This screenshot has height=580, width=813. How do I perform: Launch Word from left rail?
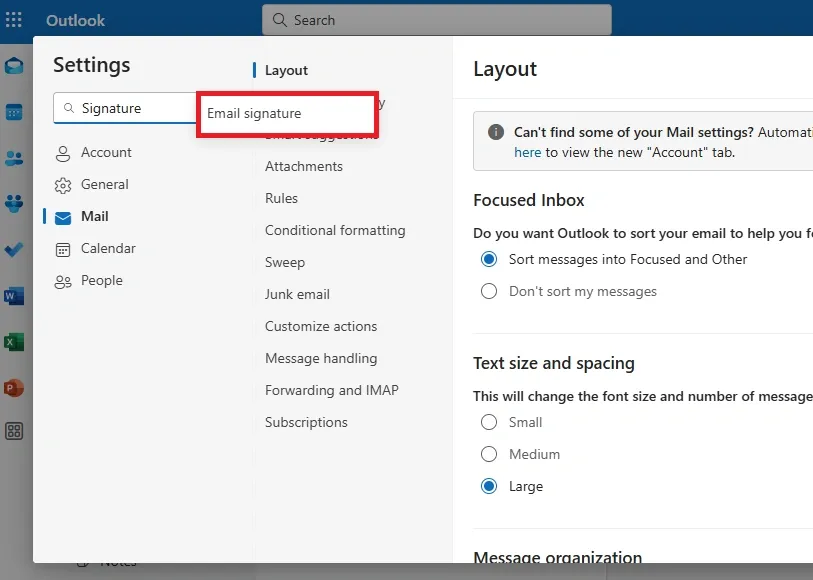coord(14,296)
